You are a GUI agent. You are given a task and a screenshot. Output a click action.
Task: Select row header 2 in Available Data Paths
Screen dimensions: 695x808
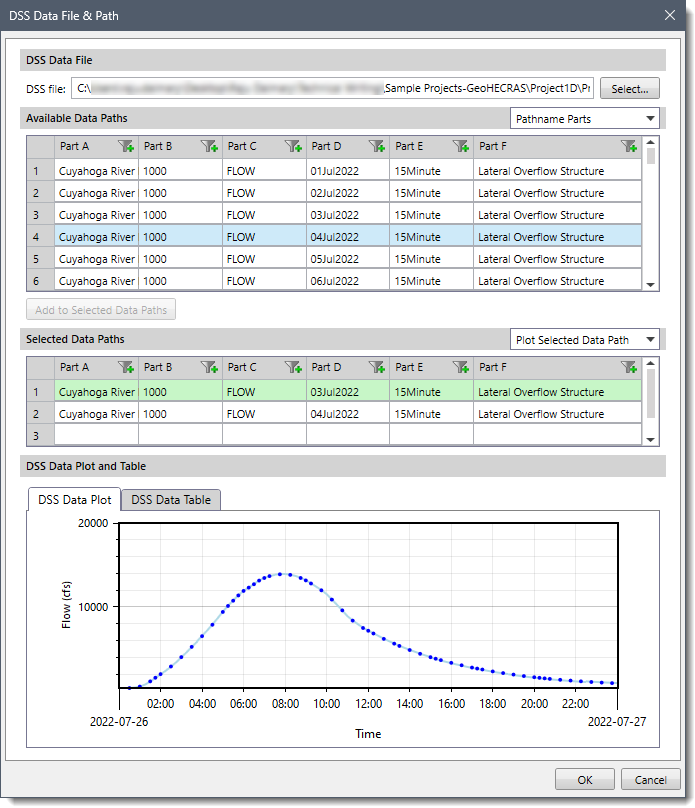(x=41, y=193)
